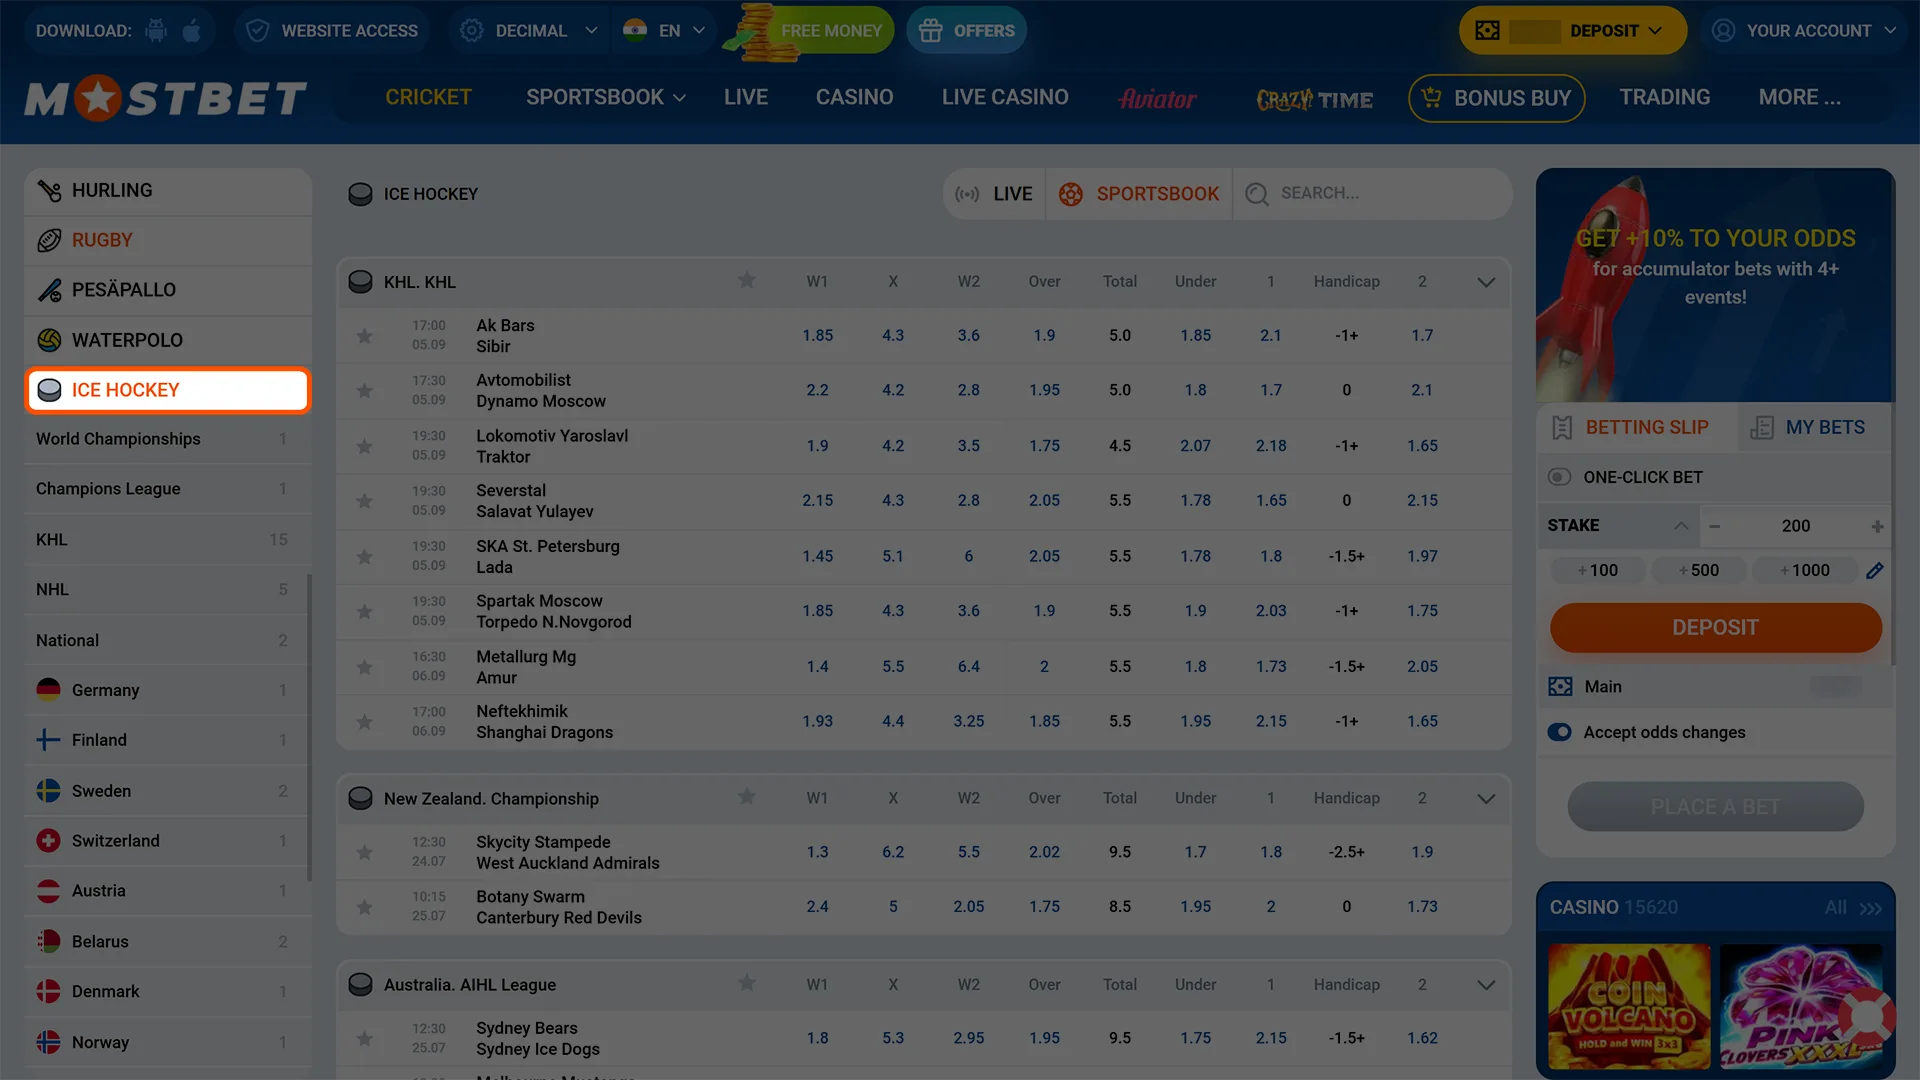Favorite the Ak Bars vs Sibir match star
The height and width of the screenshot is (1080, 1920).
(x=365, y=336)
